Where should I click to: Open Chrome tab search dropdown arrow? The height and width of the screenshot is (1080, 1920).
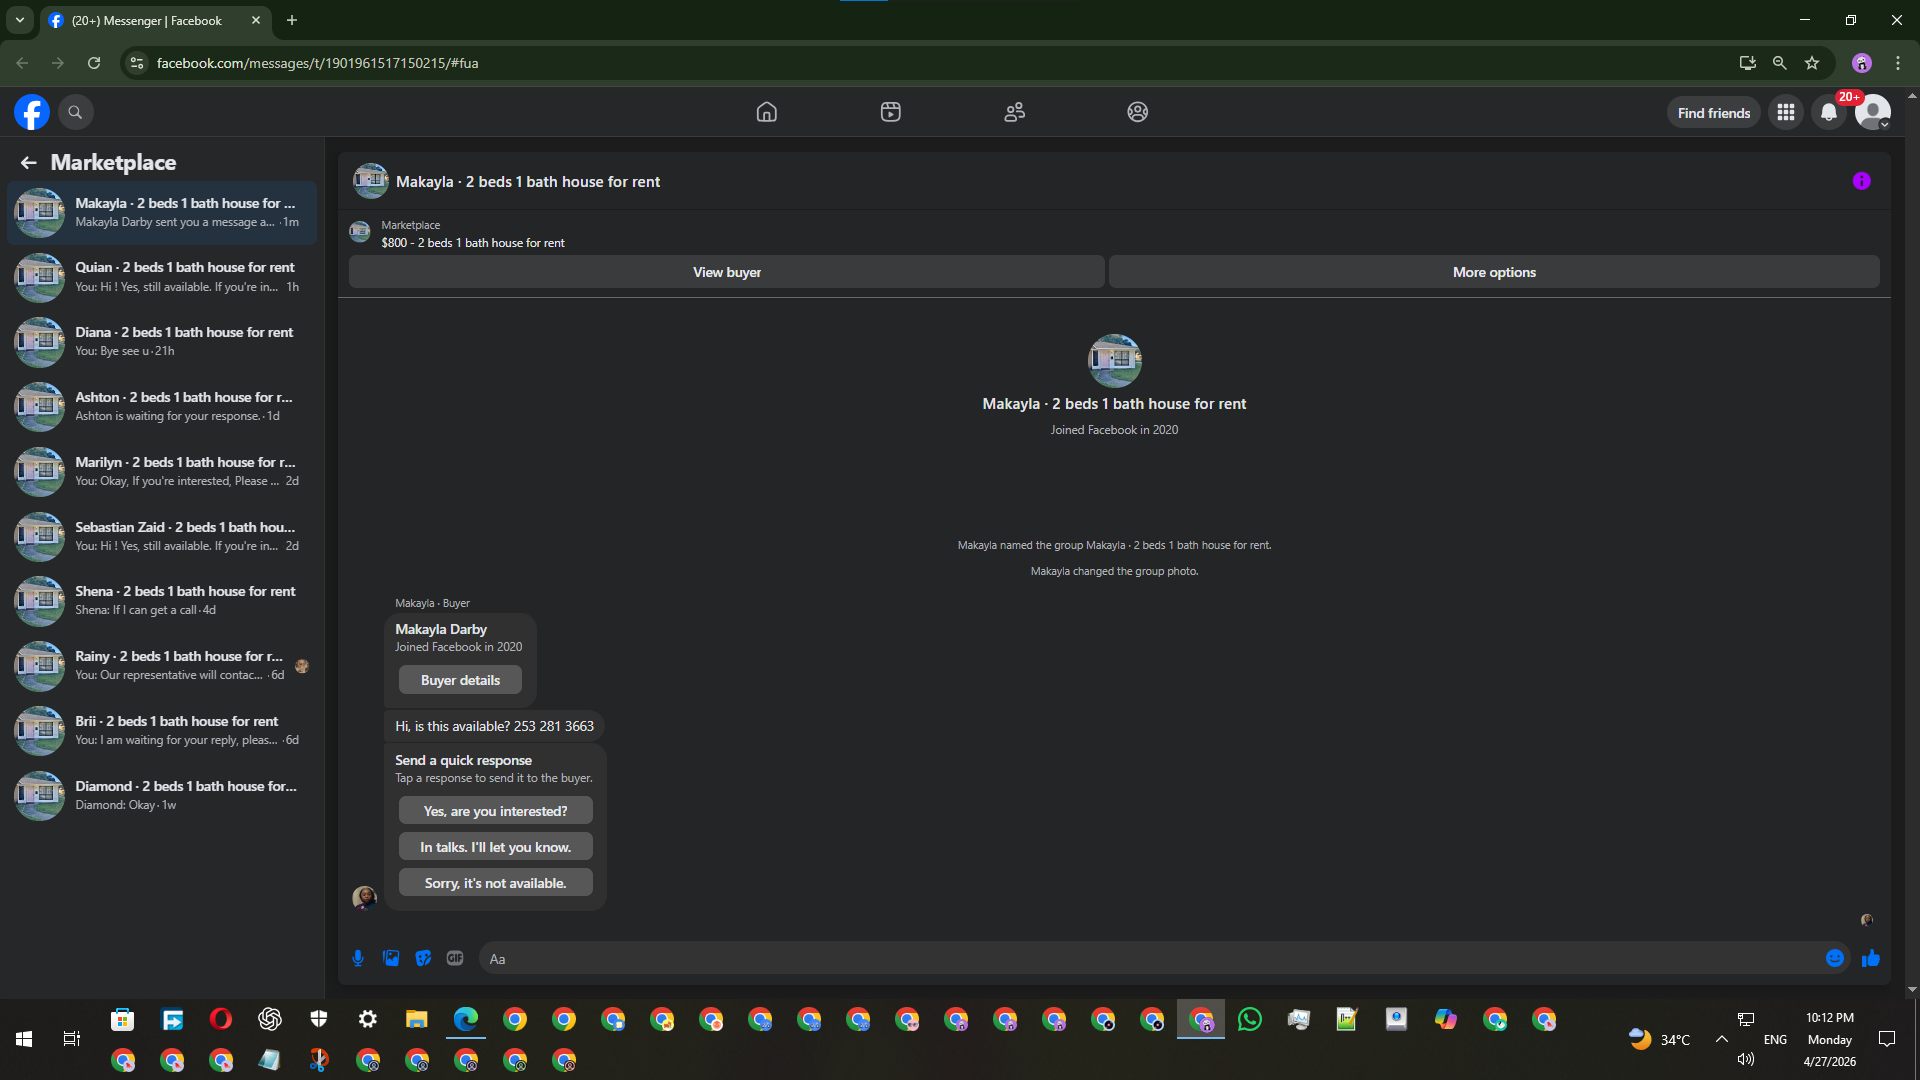pyautogui.click(x=19, y=20)
